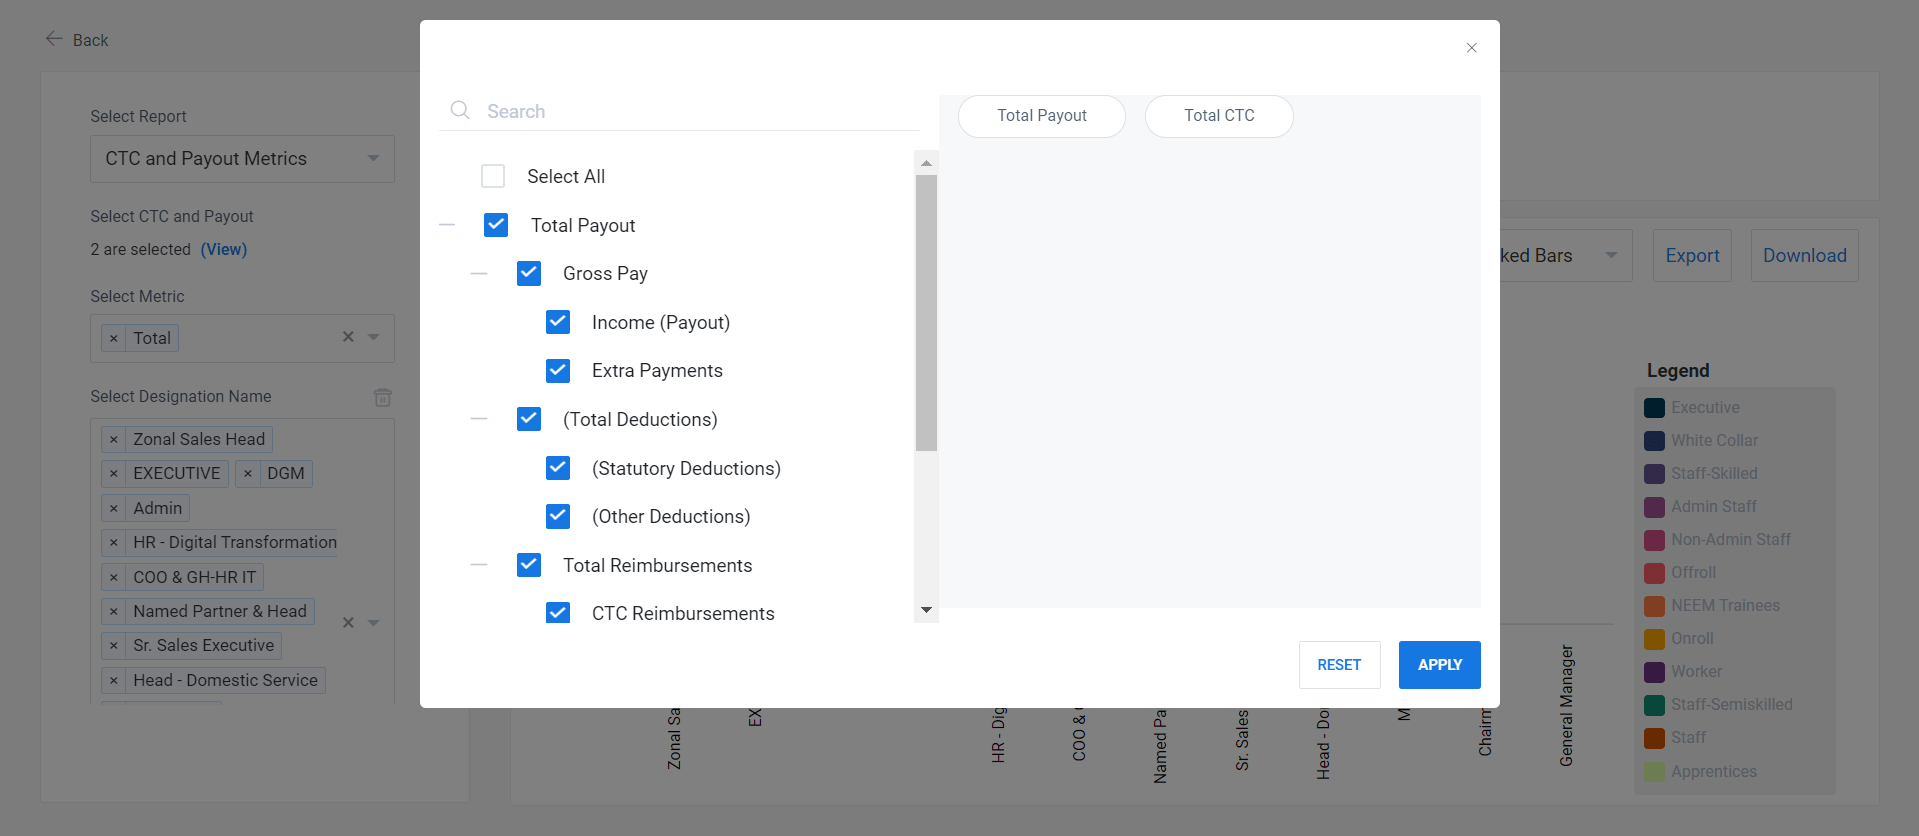Click the RESET button
1919x836 pixels.
tap(1339, 665)
